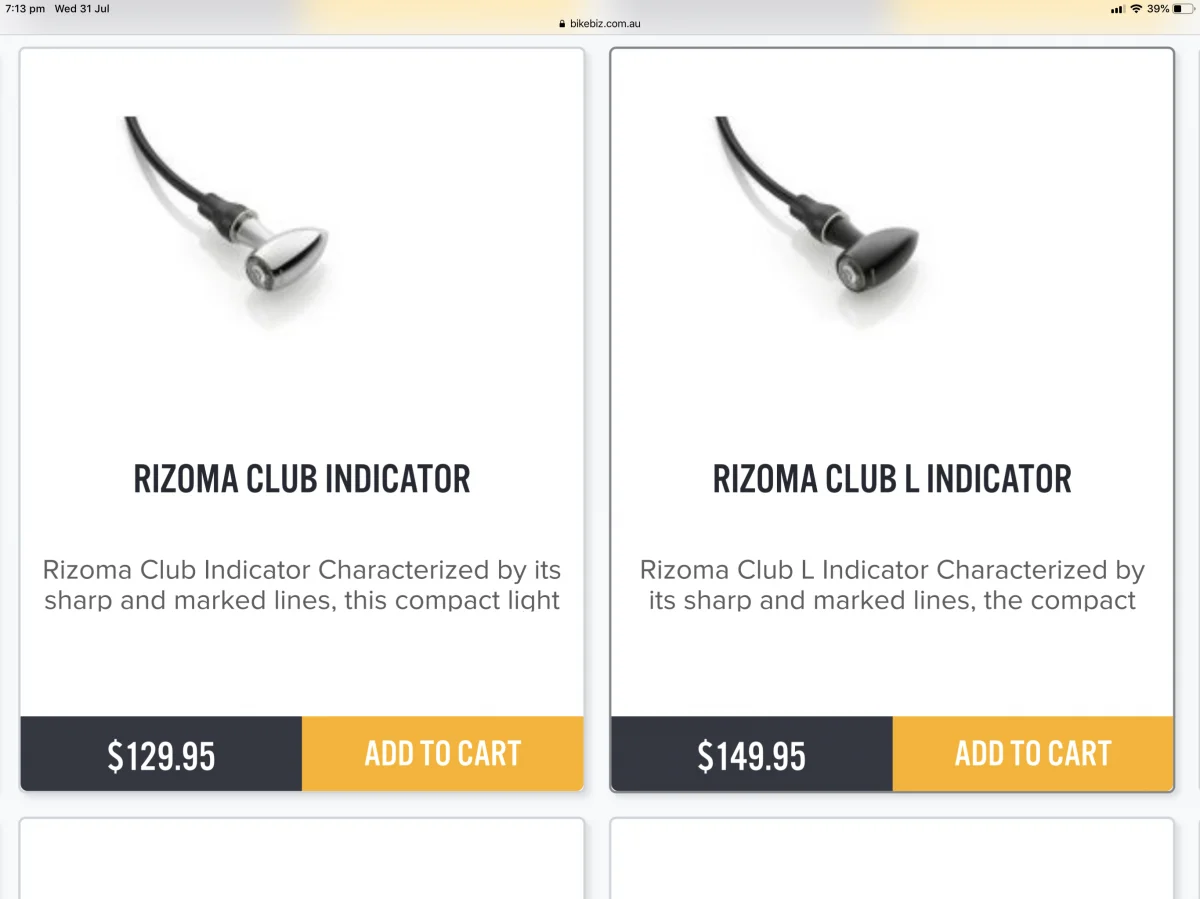Select the partially visible bottom-left product card

tap(302, 859)
